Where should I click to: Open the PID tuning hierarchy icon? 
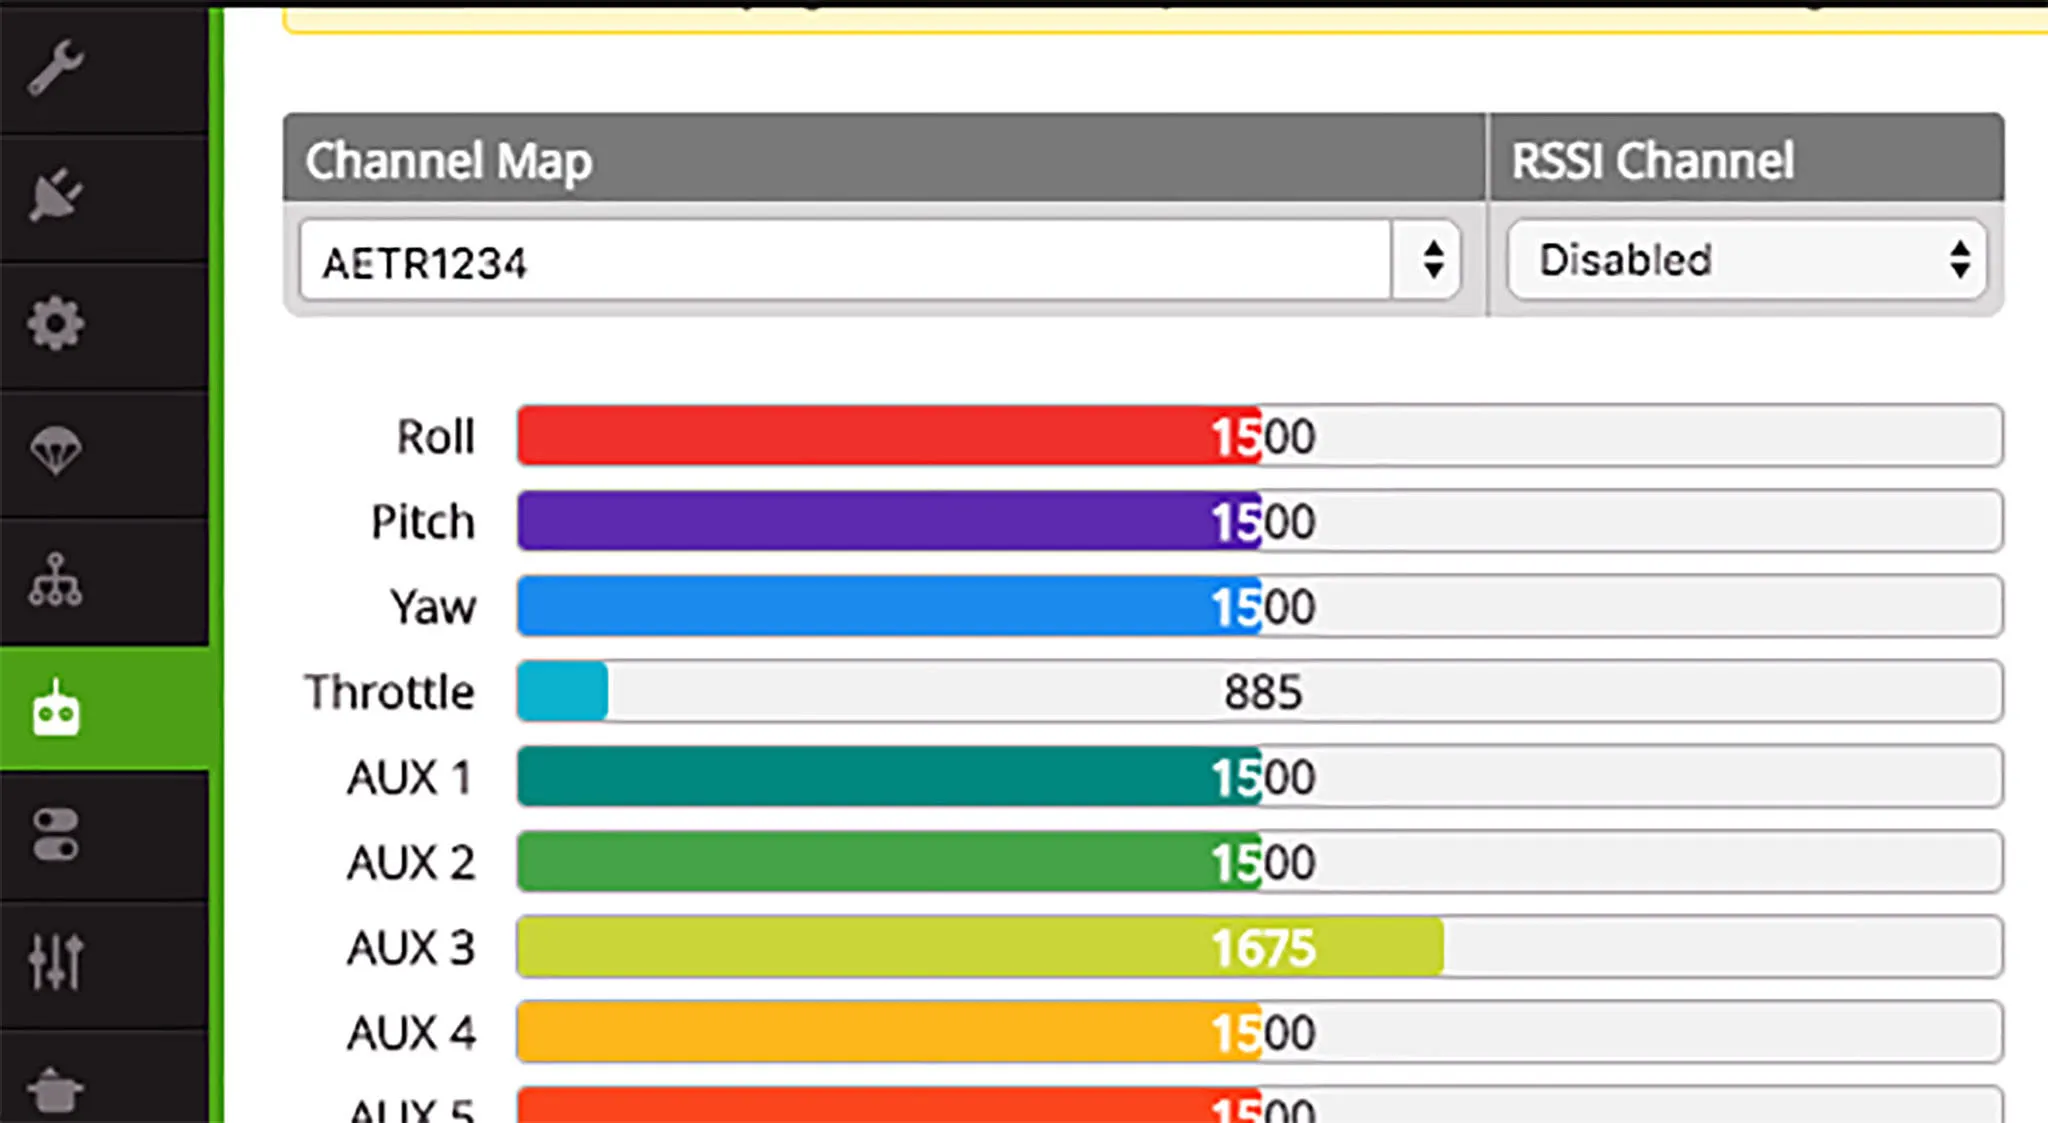coord(56,580)
